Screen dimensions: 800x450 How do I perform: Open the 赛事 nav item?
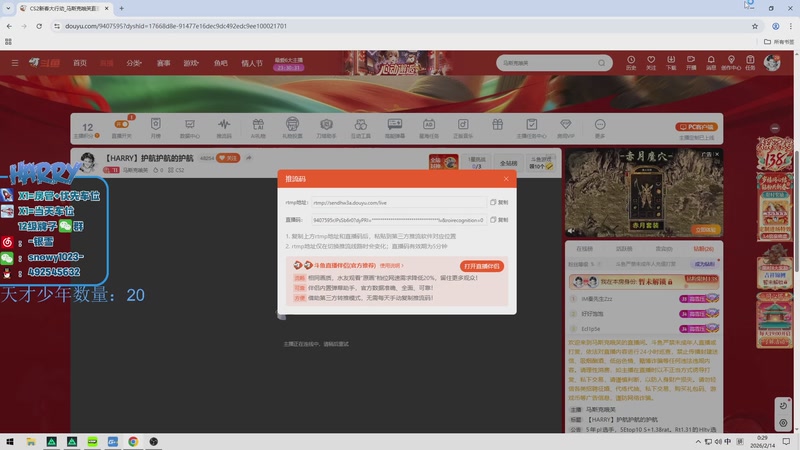coord(163,63)
